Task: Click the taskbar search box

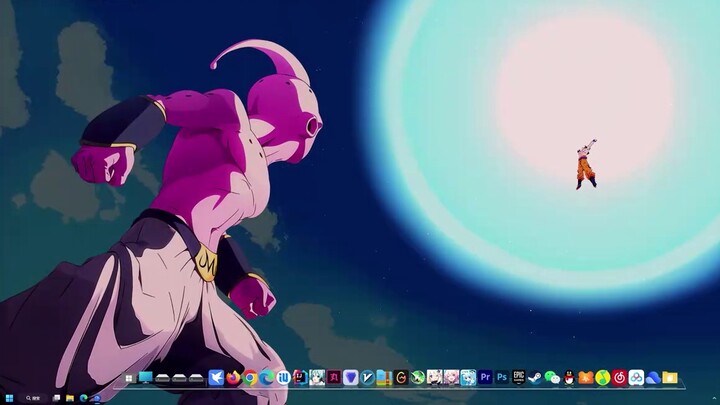Action: click(x=35, y=398)
